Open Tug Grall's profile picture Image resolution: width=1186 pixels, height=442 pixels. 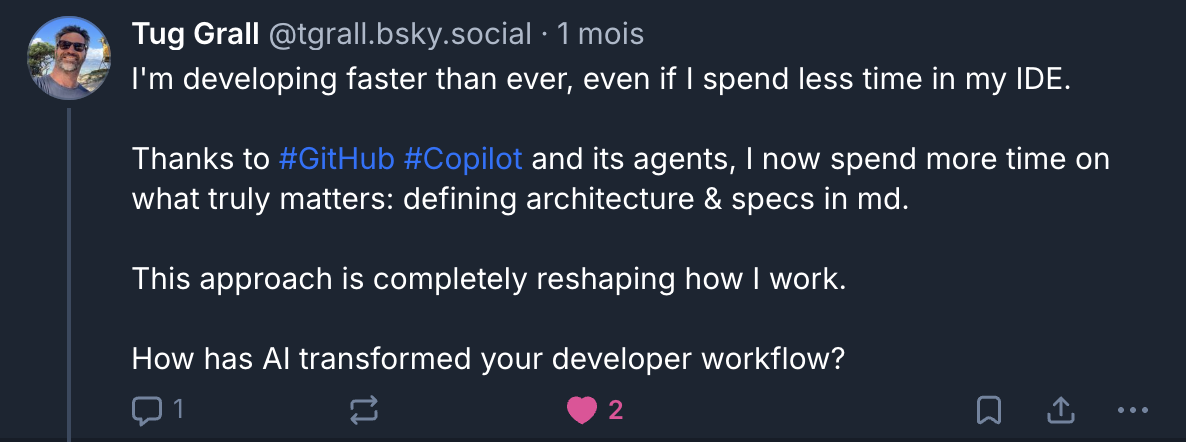point(68,57)
